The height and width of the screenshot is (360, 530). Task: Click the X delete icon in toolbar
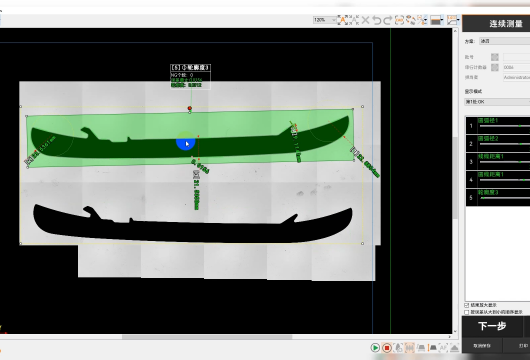click(x=365, y=20)
